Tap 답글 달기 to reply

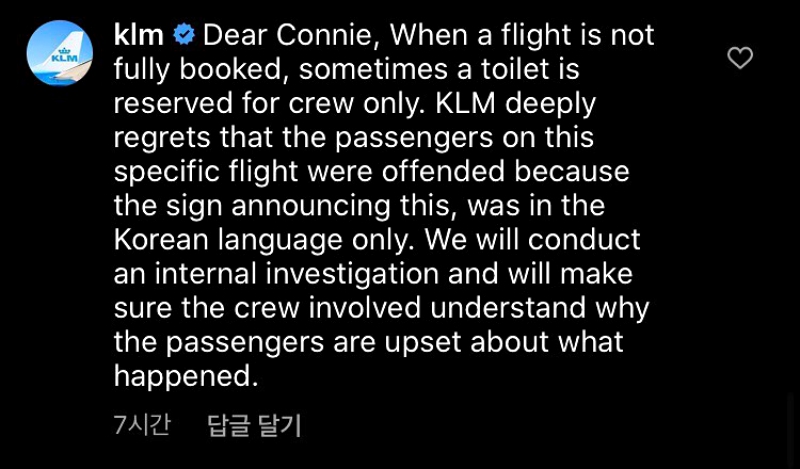point(254,426)
